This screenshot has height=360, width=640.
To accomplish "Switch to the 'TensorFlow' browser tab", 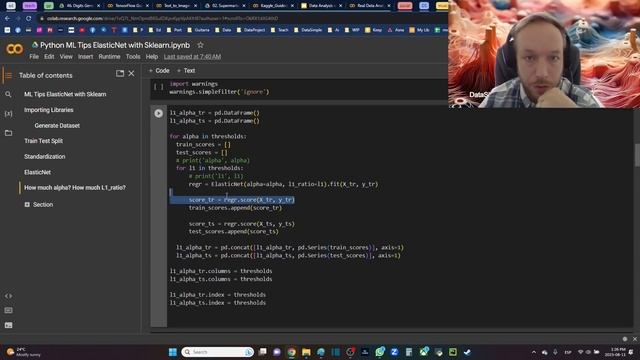I will (127, 6).
